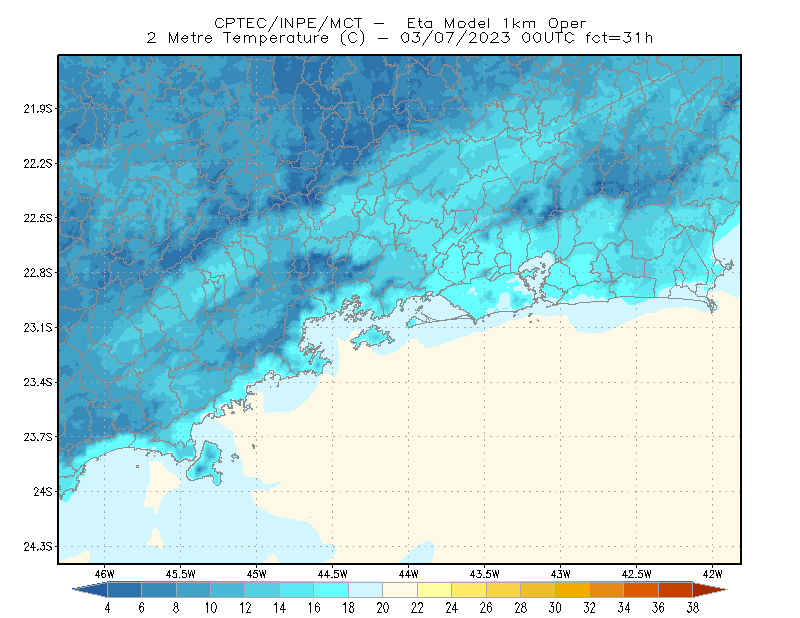Click the 20-22 cream legend swatch
800x618 pixels.
coord(400,590)
